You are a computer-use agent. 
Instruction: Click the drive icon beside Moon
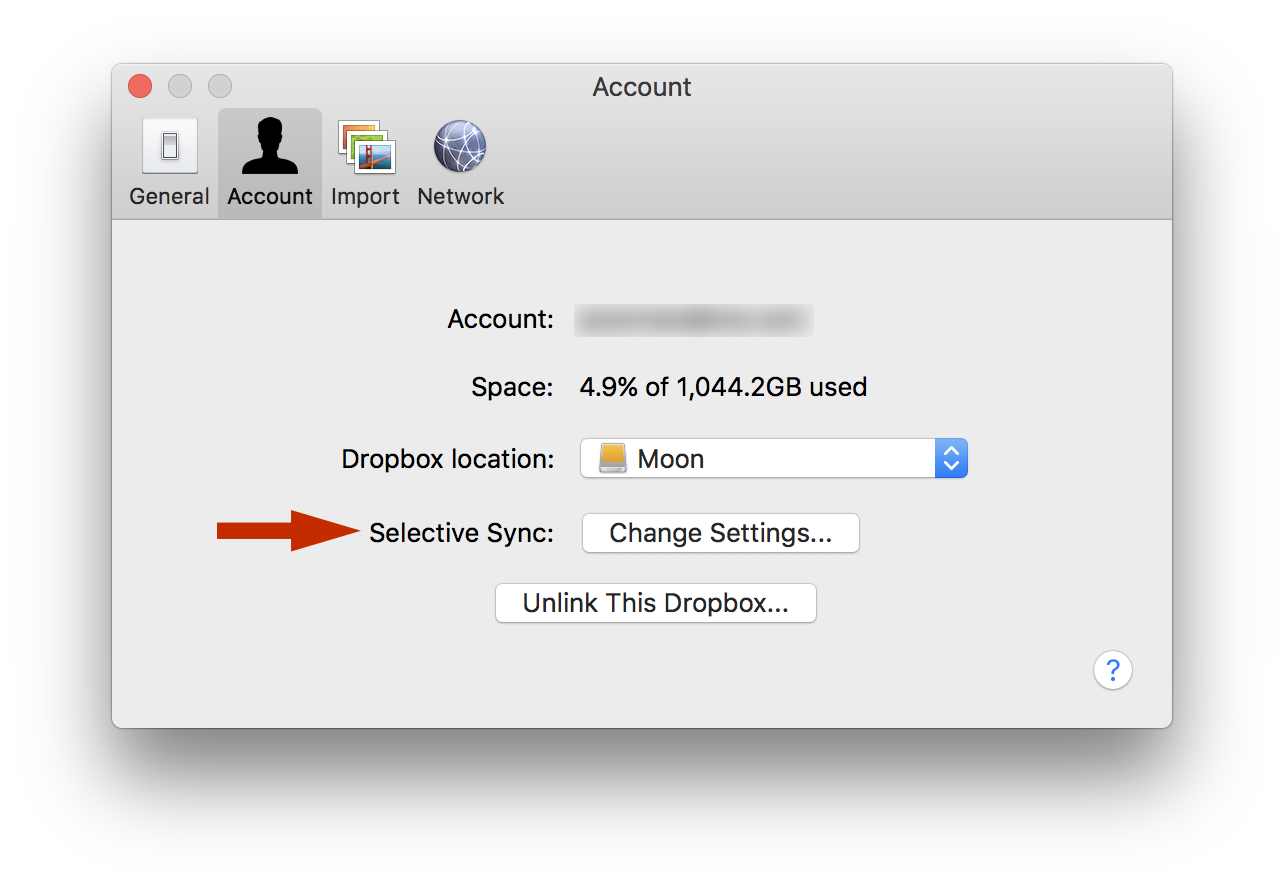coord(612,459)
